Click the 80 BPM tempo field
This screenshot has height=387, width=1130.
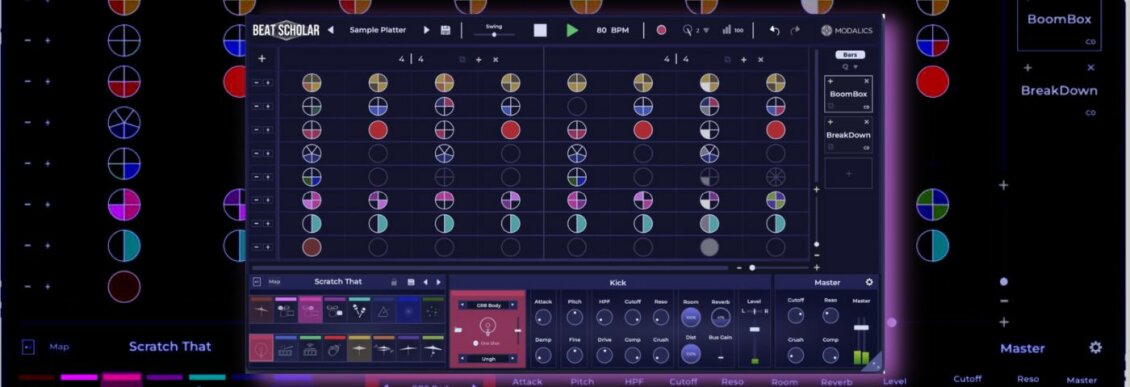613,30
